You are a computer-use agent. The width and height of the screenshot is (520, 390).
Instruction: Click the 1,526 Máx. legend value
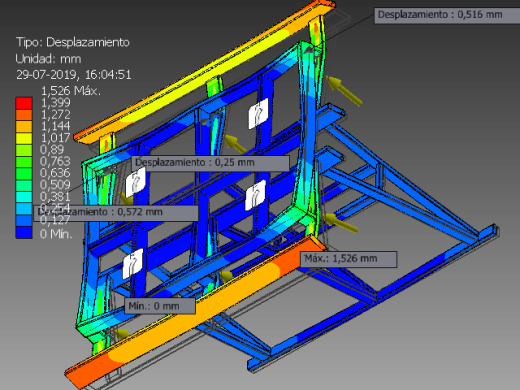click(70, 91)
